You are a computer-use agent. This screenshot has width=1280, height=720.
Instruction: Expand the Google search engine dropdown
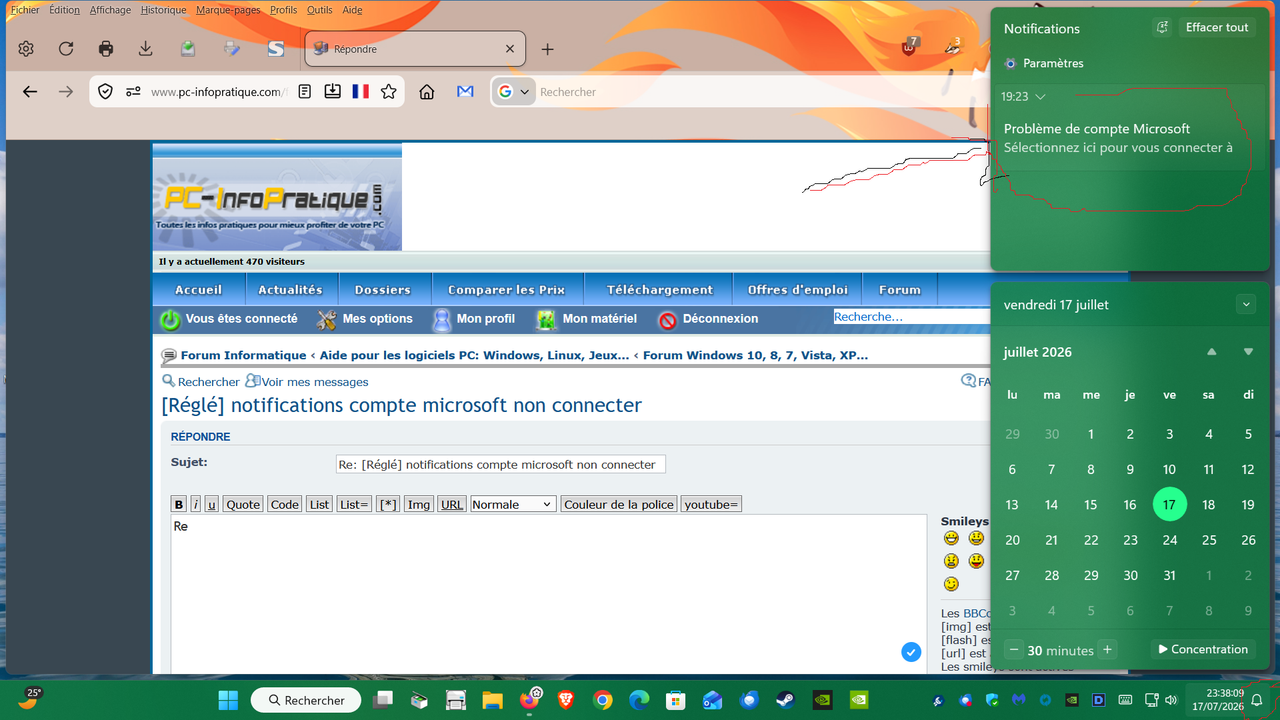pos(513,92)
